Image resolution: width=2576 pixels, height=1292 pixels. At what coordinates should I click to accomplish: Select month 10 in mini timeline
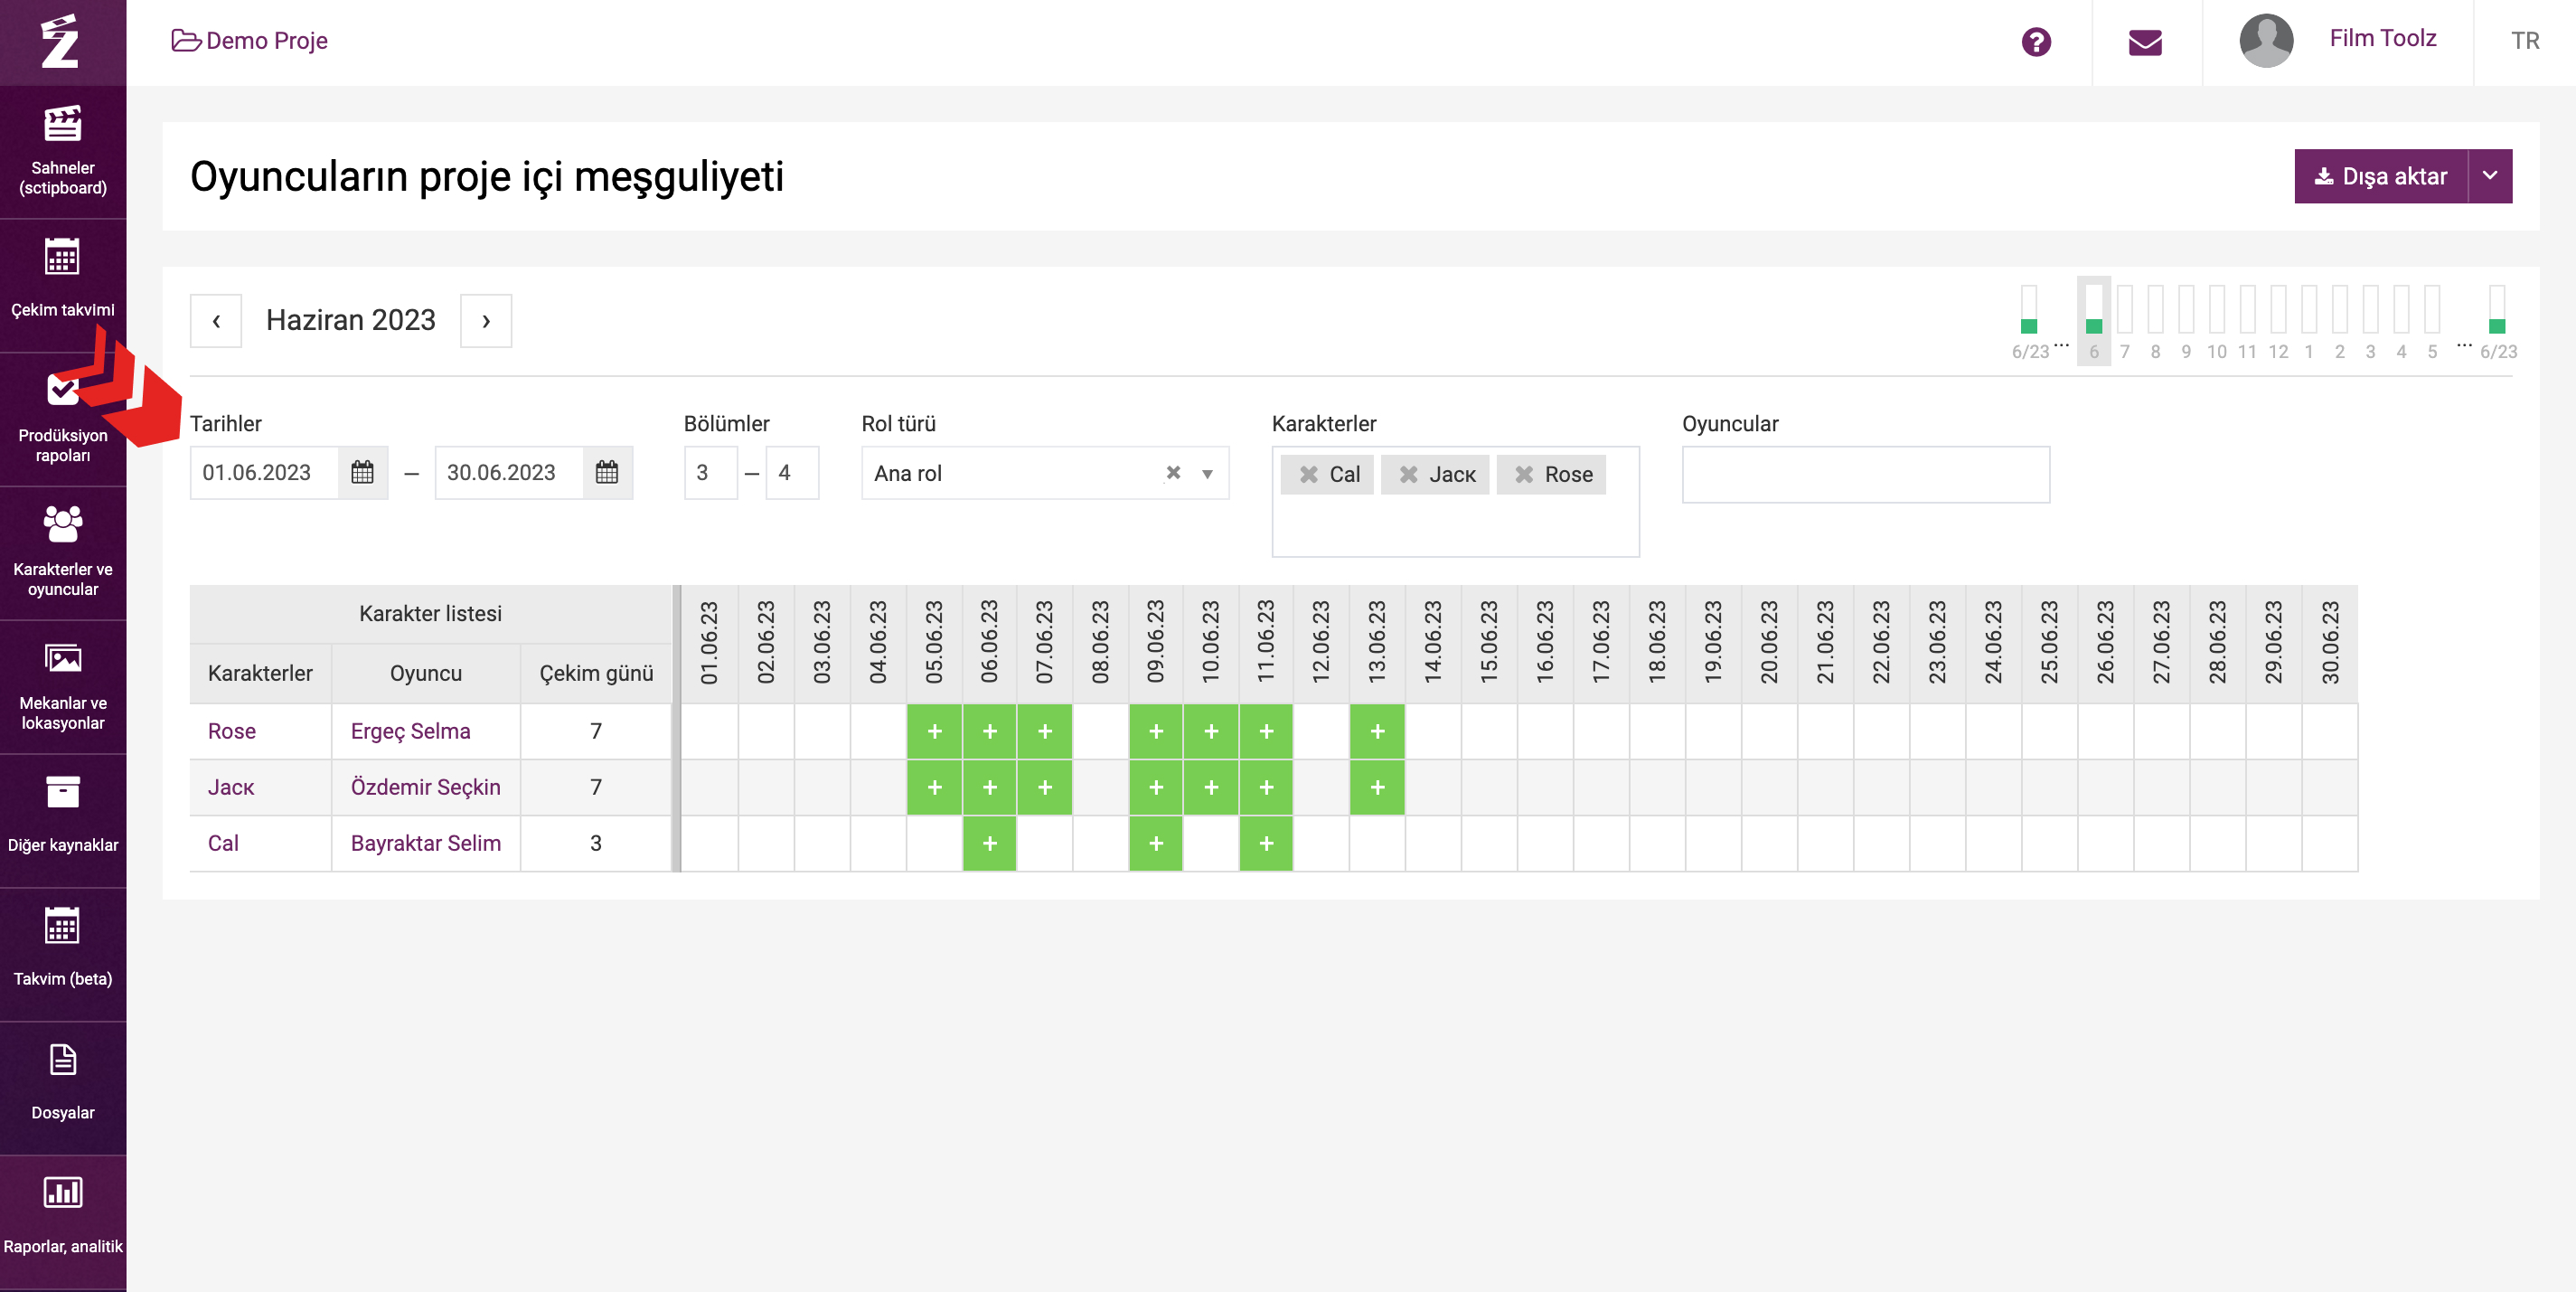click(2216, 322)
